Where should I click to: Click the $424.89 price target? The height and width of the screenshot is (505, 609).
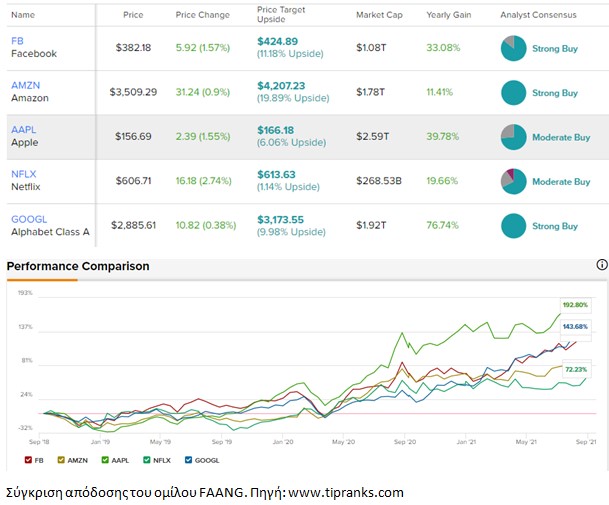277,41
